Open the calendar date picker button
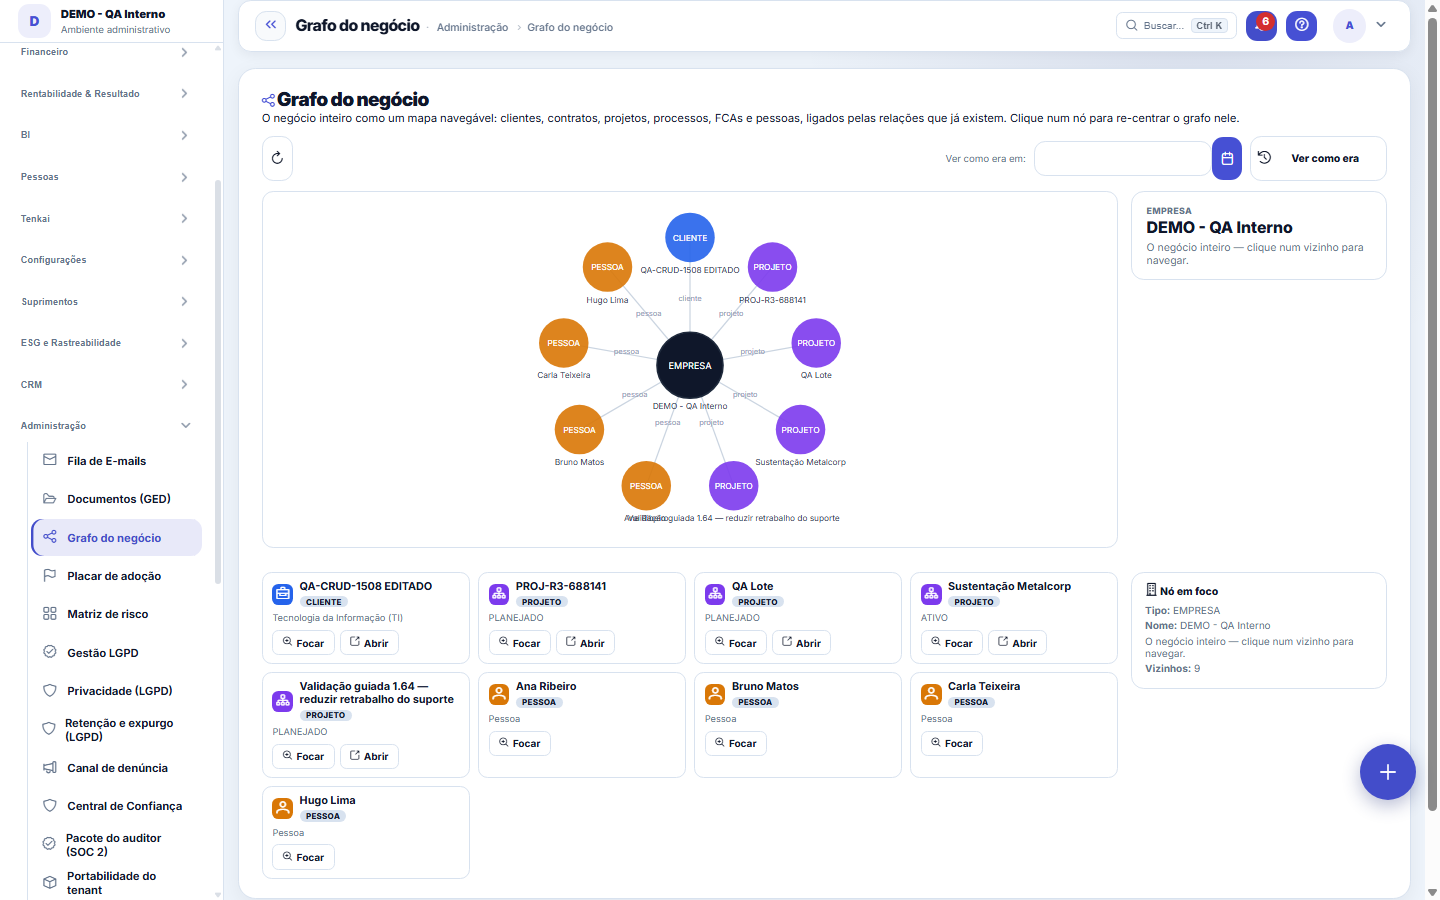The width and height of the screenshot is (1440, 900). click(1227, 158)
